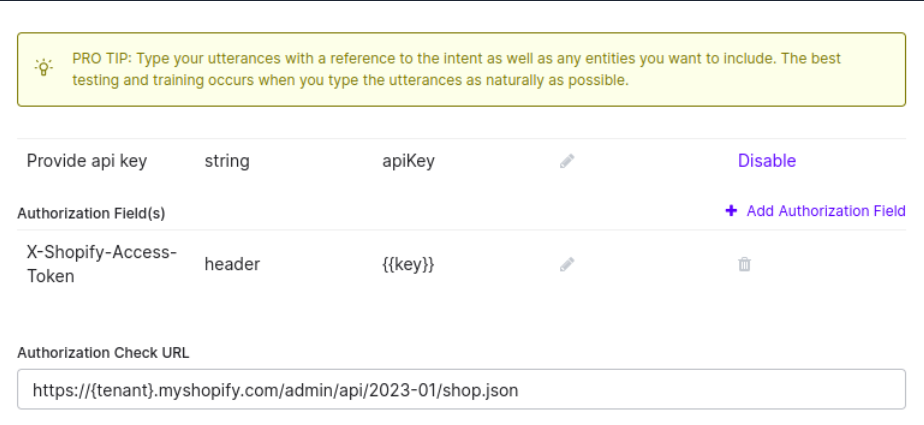The height and width of the screenshot is (425, 924).
Task: Click the tip line starting "testing and training"
Action: click(x=350, y=80)
